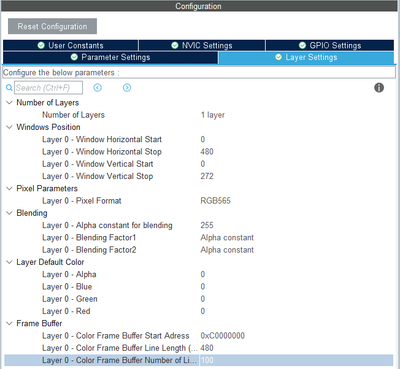Click the highlighted Number of Lines value 100

click(x=207, y=360)
